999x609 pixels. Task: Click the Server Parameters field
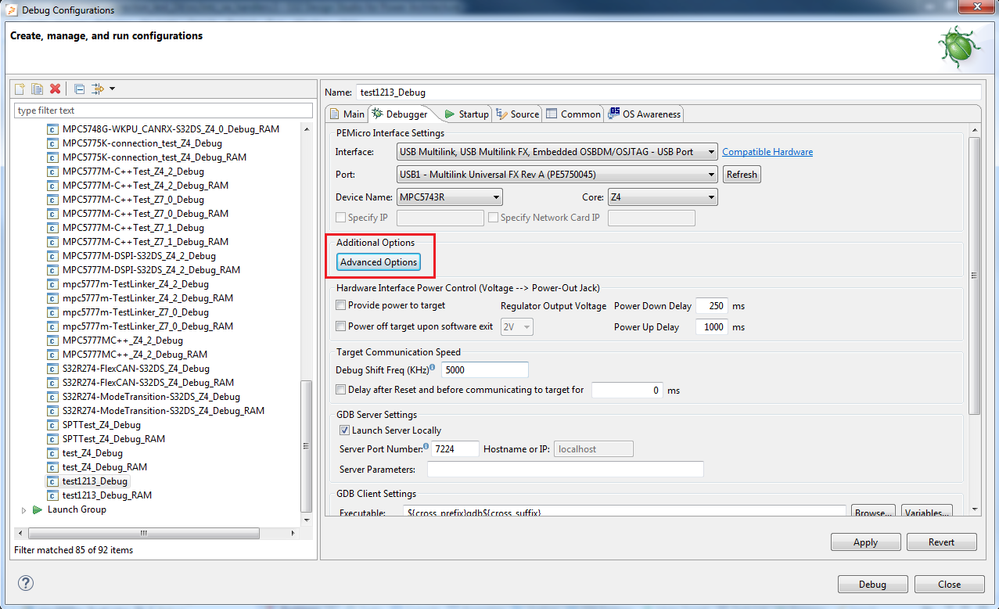(x=565, y=469)
